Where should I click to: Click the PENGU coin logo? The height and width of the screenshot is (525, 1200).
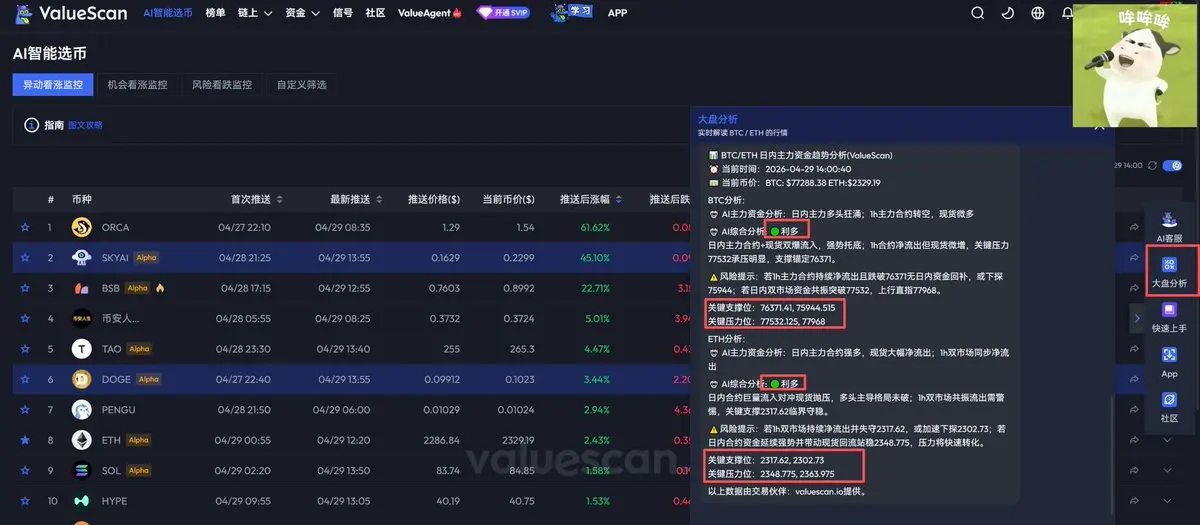point(82,410)
